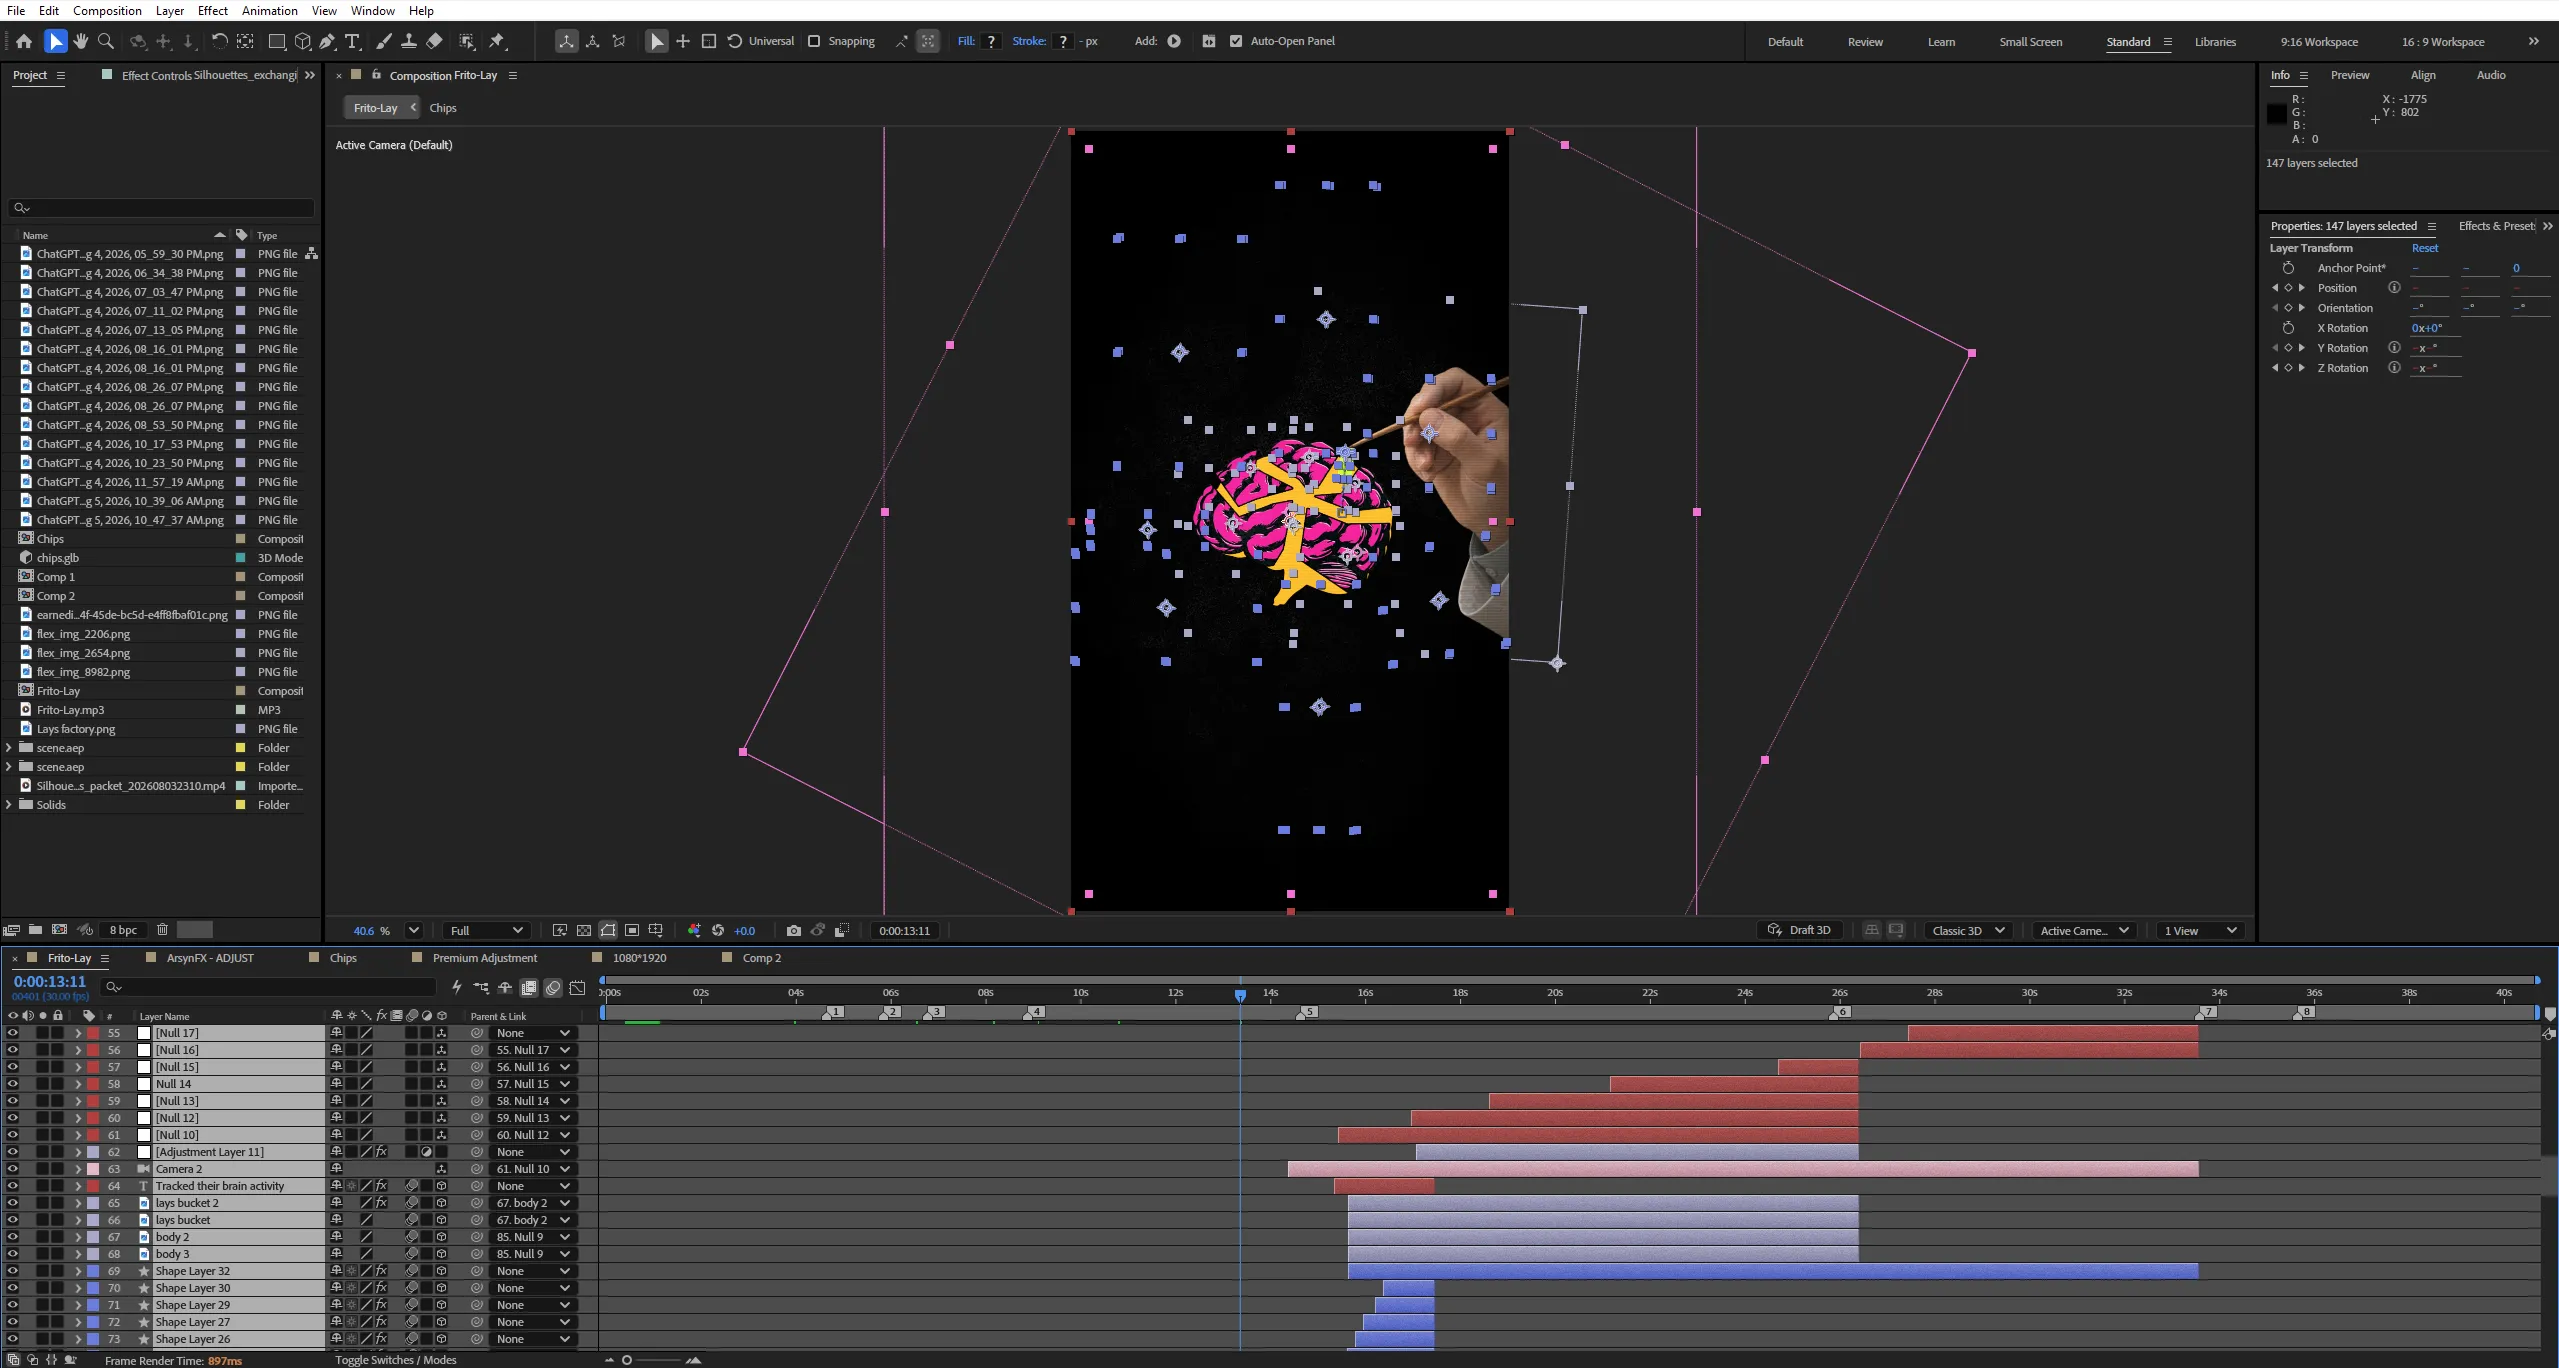The image size is (2559, 1368).
Task: Reset the Layer Transform properties
Action: [2425, 248]
